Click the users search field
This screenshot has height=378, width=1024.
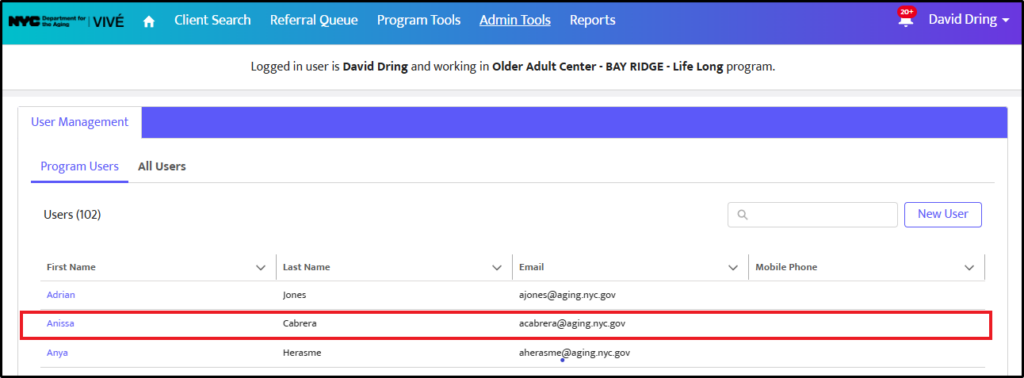(x=812, y=215)
